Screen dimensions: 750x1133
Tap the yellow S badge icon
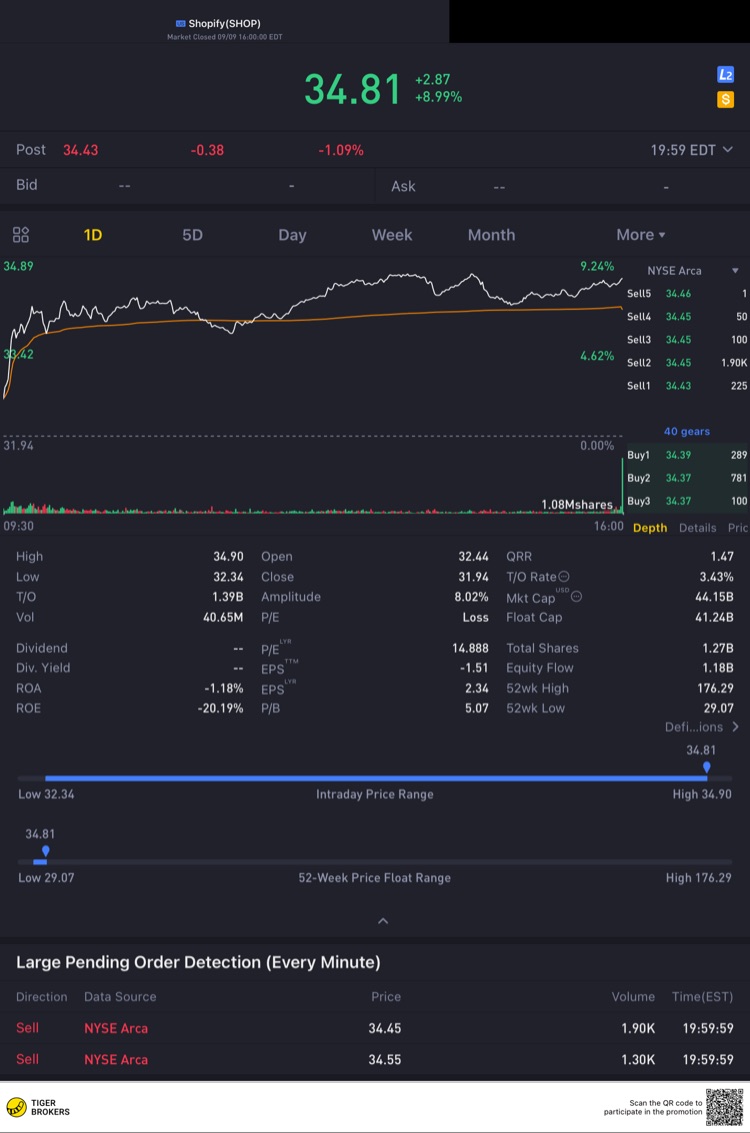pyautogui.click(x=725, y=100)
